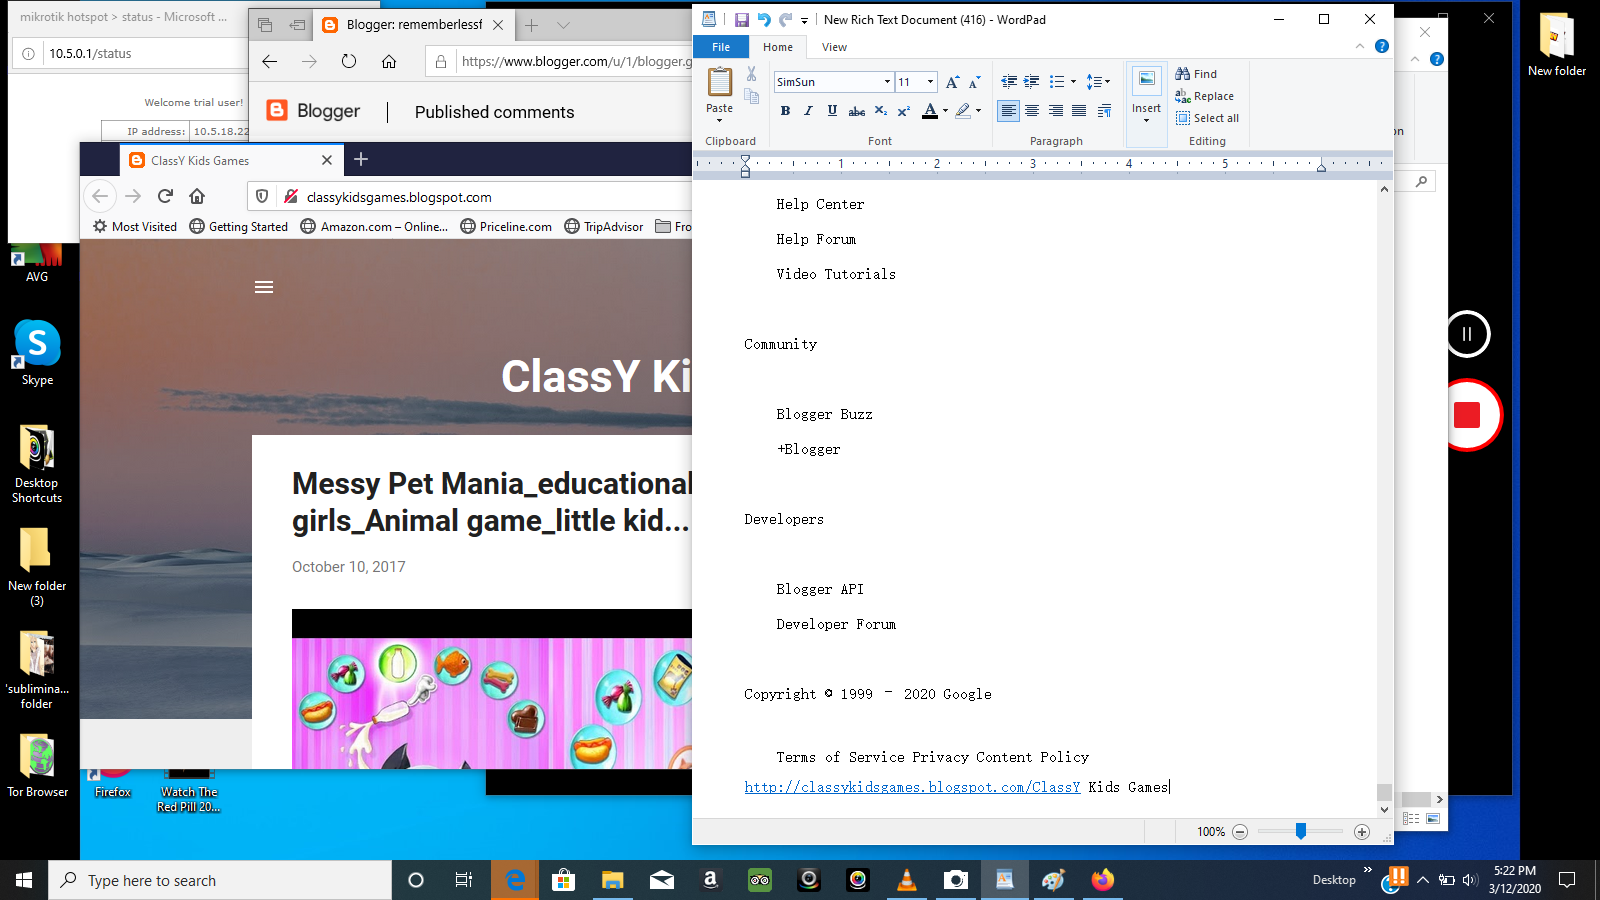The image size is (1600, 900).
Task: Copy selection in WordPad clipboard group
Action: tap(751, 96)
